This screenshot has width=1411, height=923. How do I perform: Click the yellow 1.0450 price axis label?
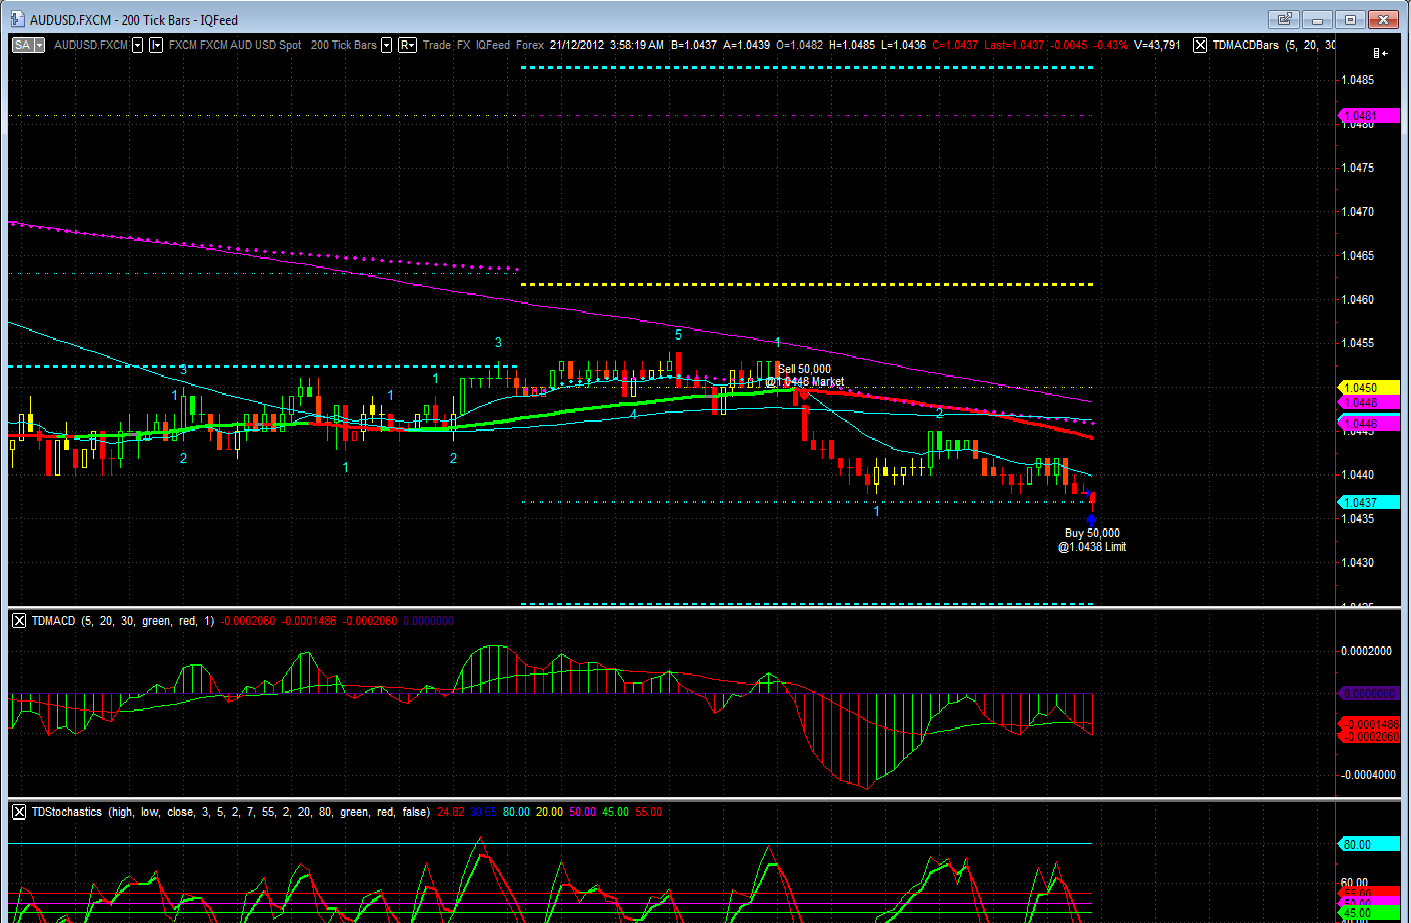pyautogui.click(x=1368, y=387)
